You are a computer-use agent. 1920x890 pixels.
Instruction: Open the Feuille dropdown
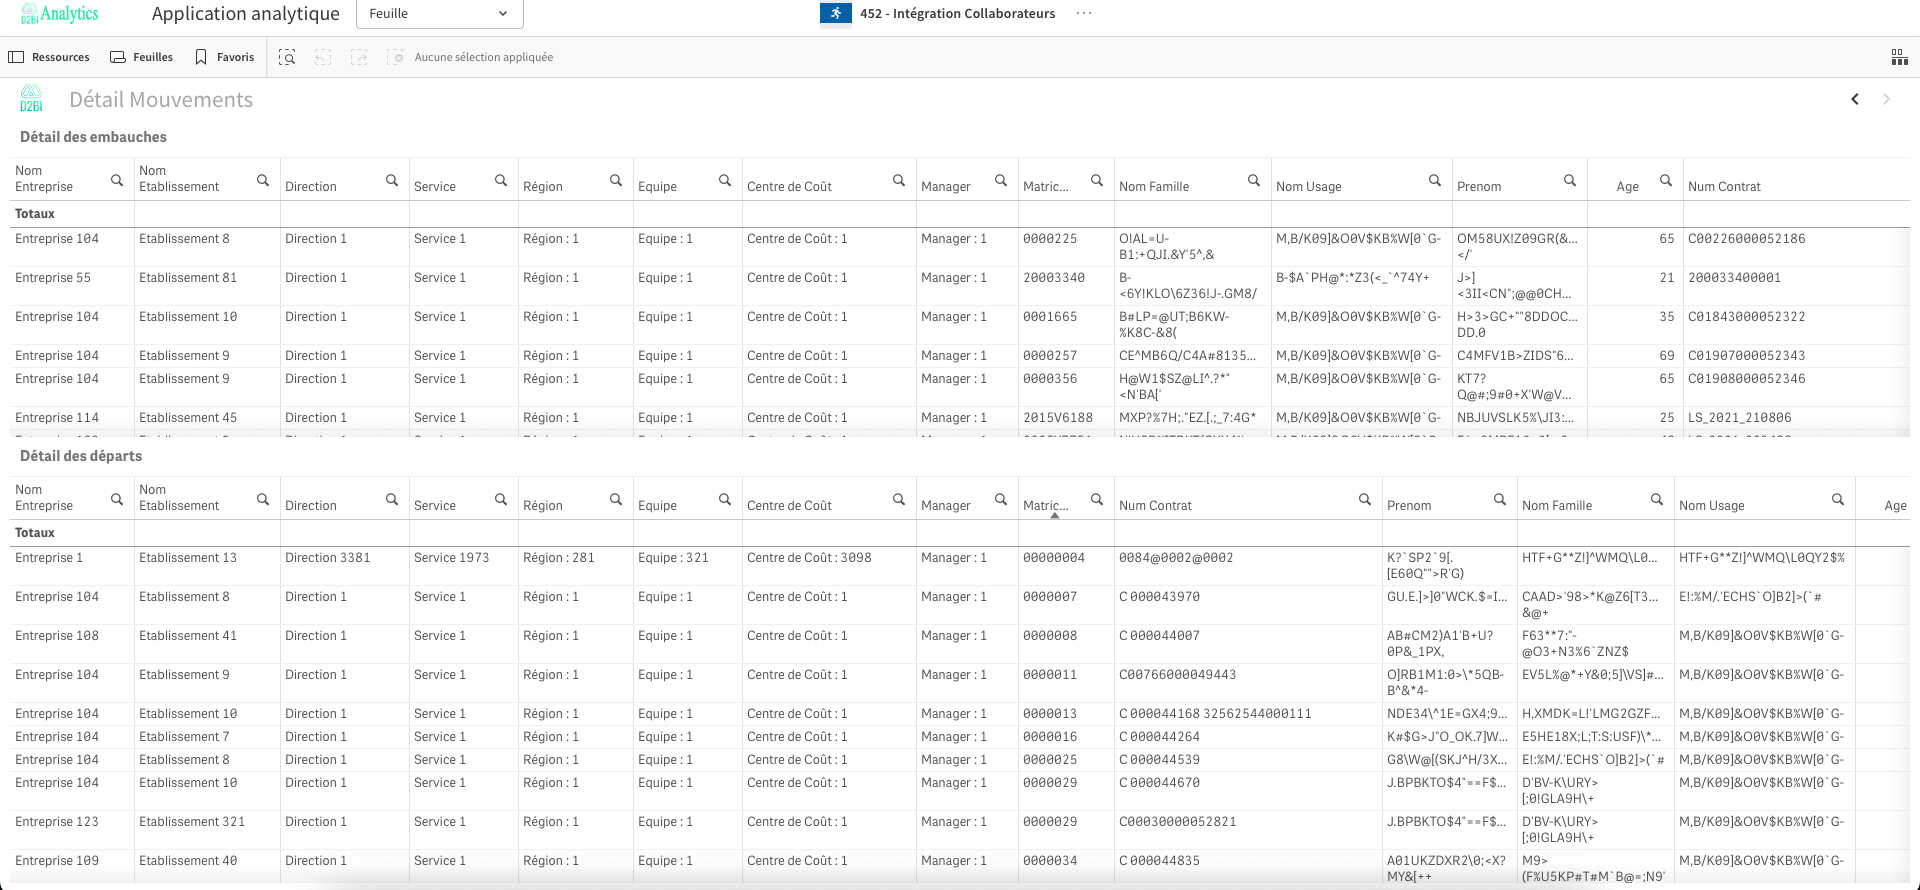coord(439,14)
